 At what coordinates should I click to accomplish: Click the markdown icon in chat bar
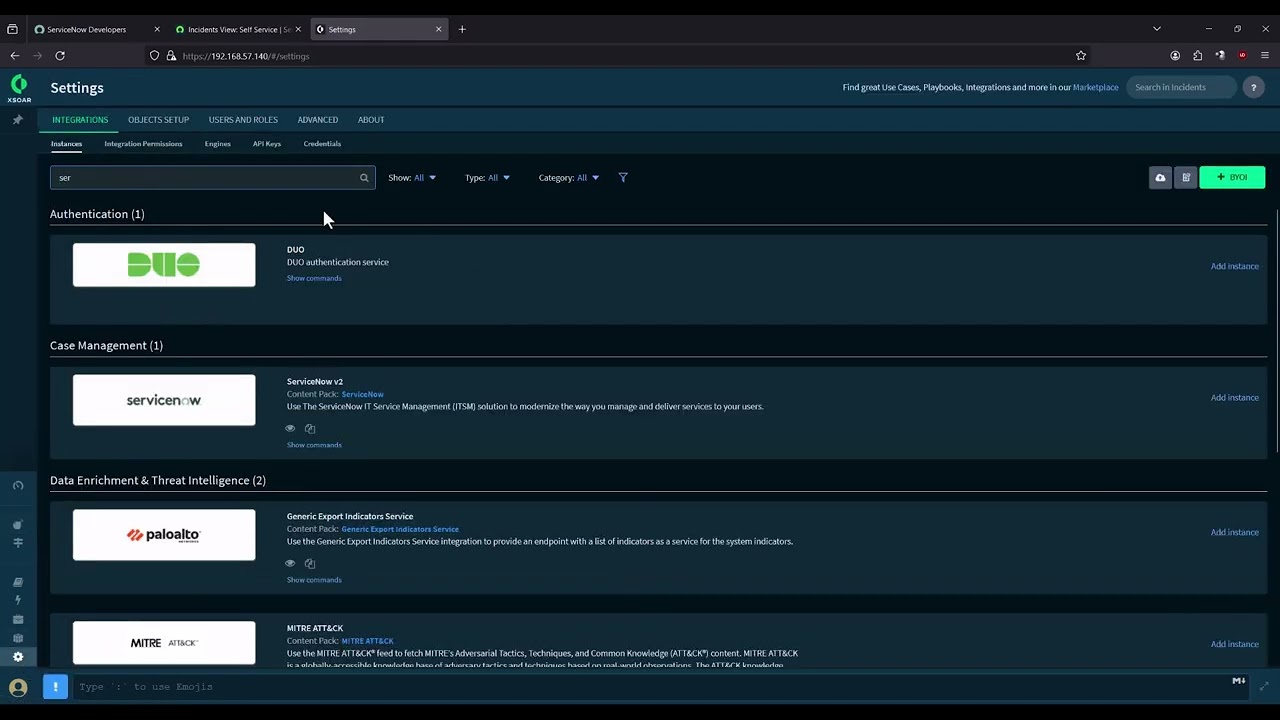pos(1238,681)
